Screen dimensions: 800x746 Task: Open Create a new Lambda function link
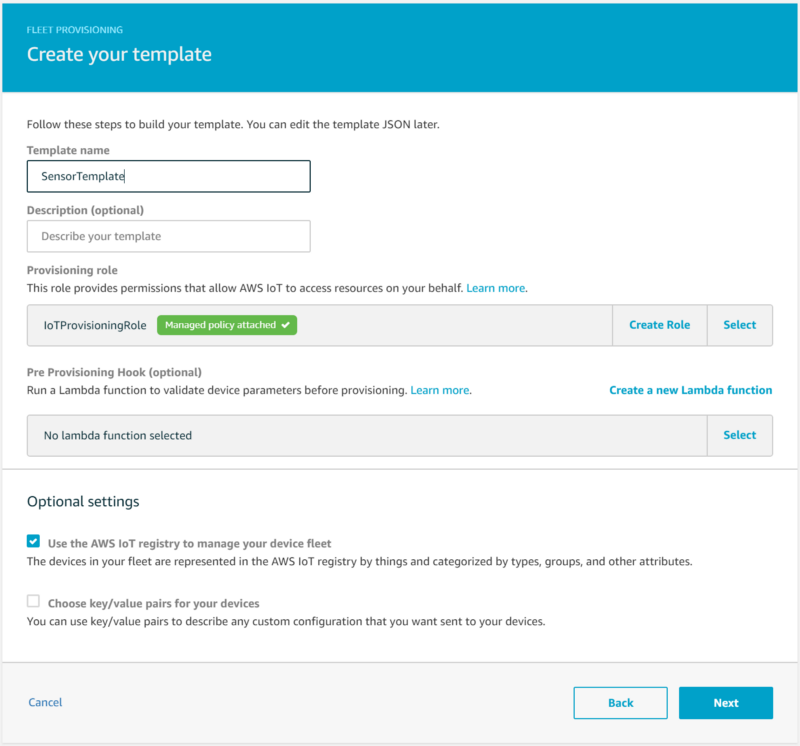click(690, 390)
